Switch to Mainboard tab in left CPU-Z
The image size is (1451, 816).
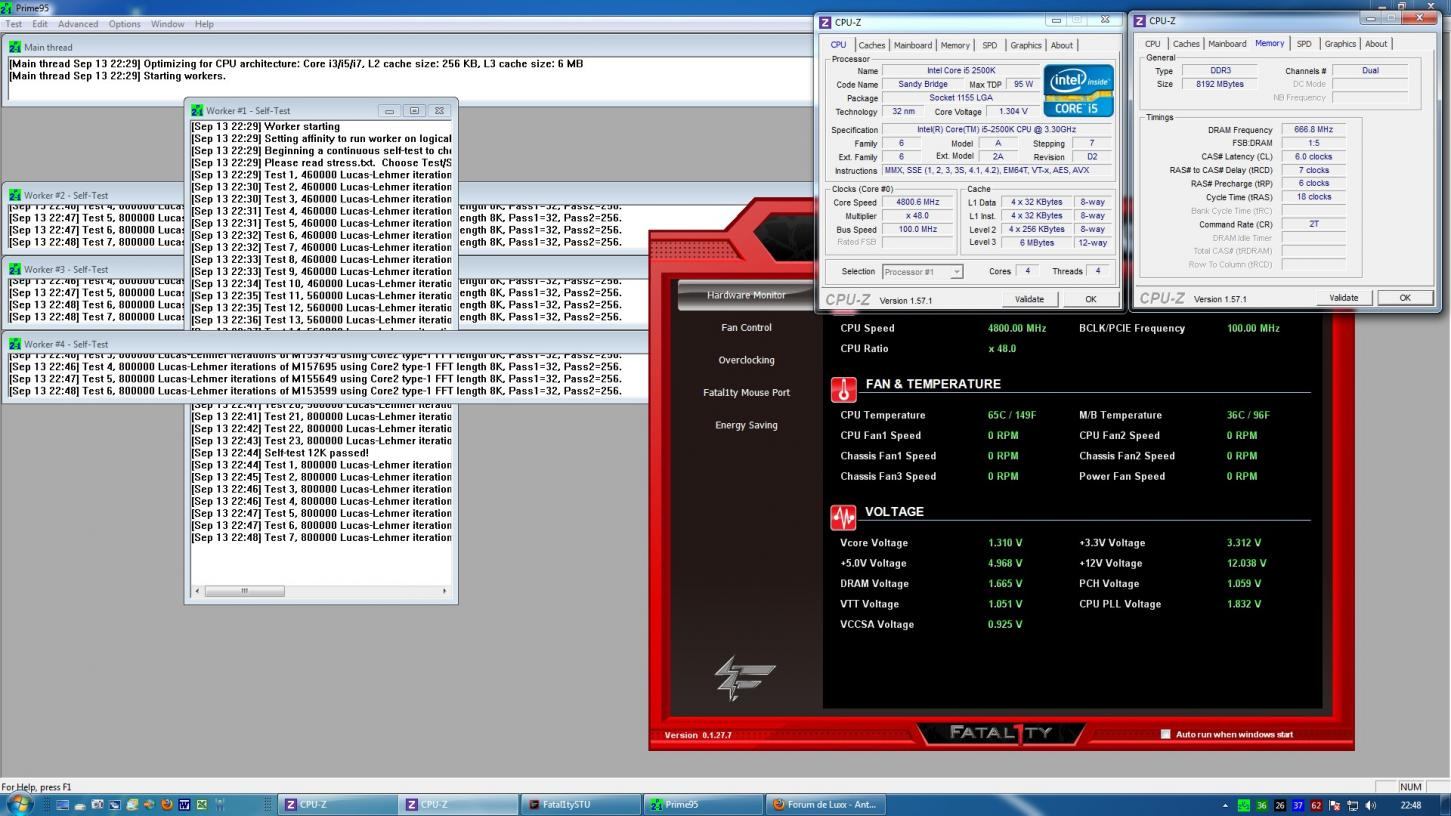click(x=913, y=45)
